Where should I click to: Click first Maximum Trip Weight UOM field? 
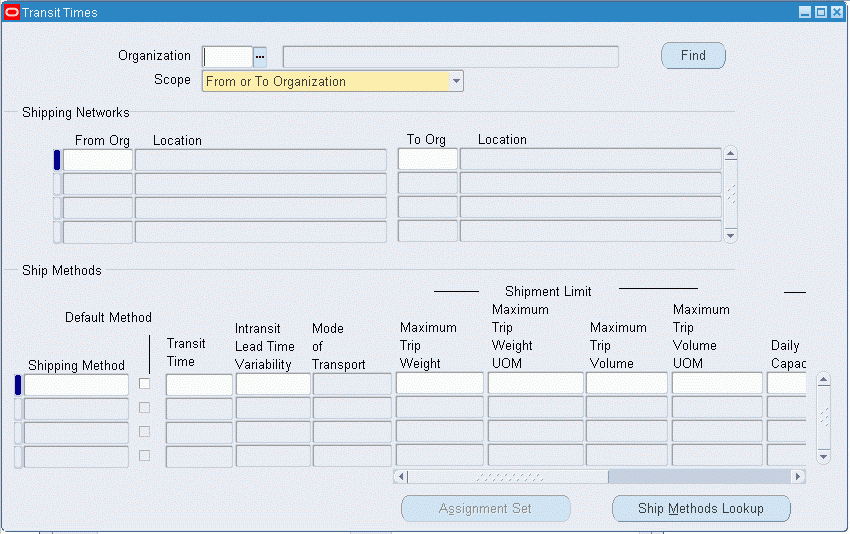pyautogui.click(x=536, y=383)
